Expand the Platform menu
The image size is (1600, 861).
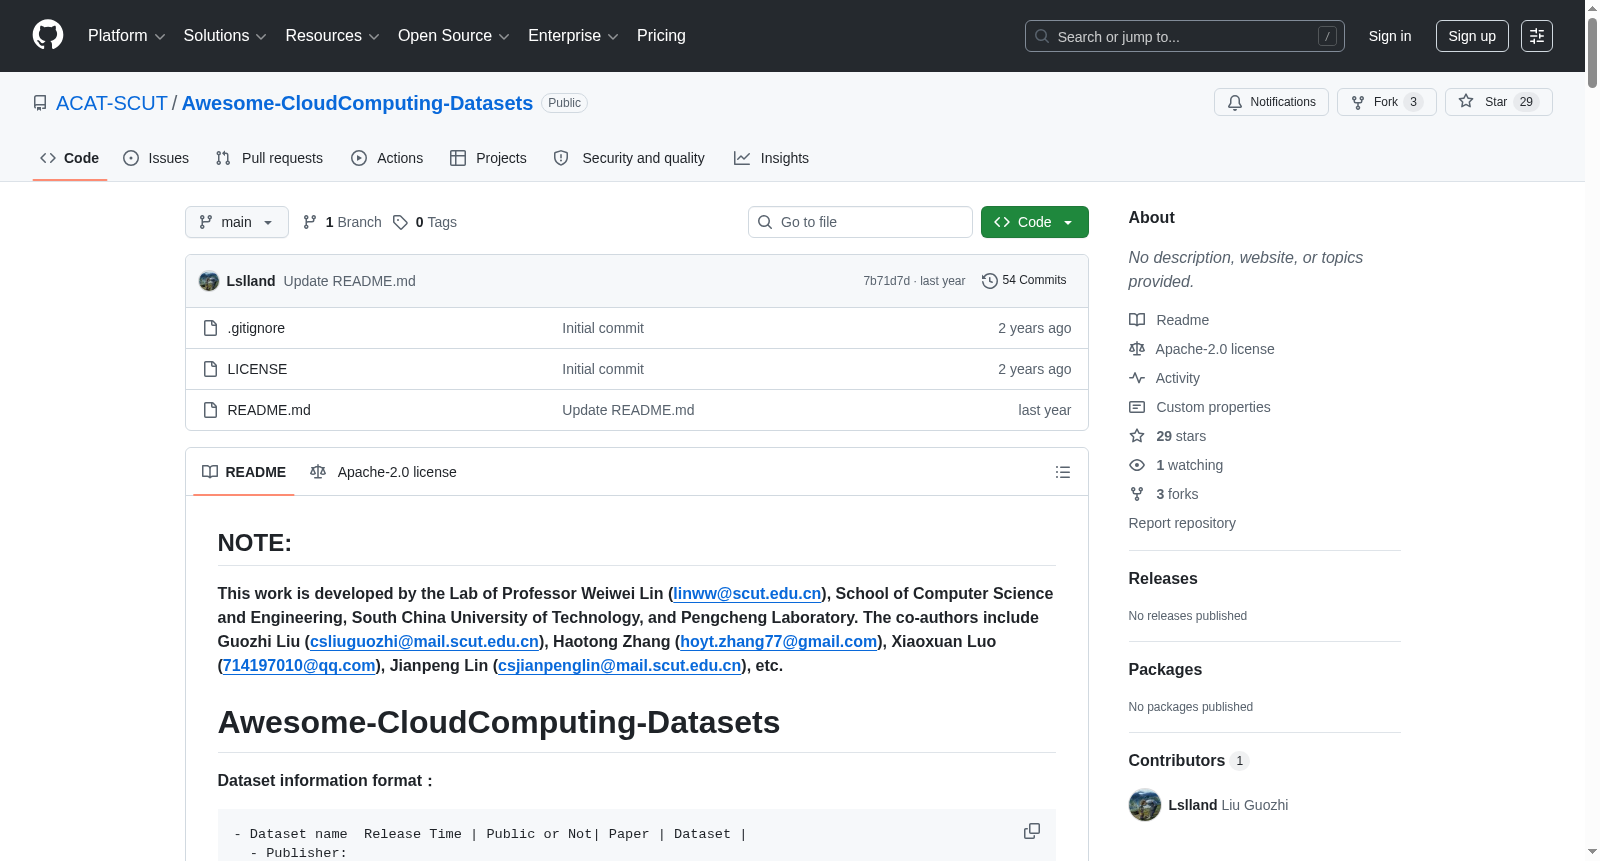tap(127, 36)
